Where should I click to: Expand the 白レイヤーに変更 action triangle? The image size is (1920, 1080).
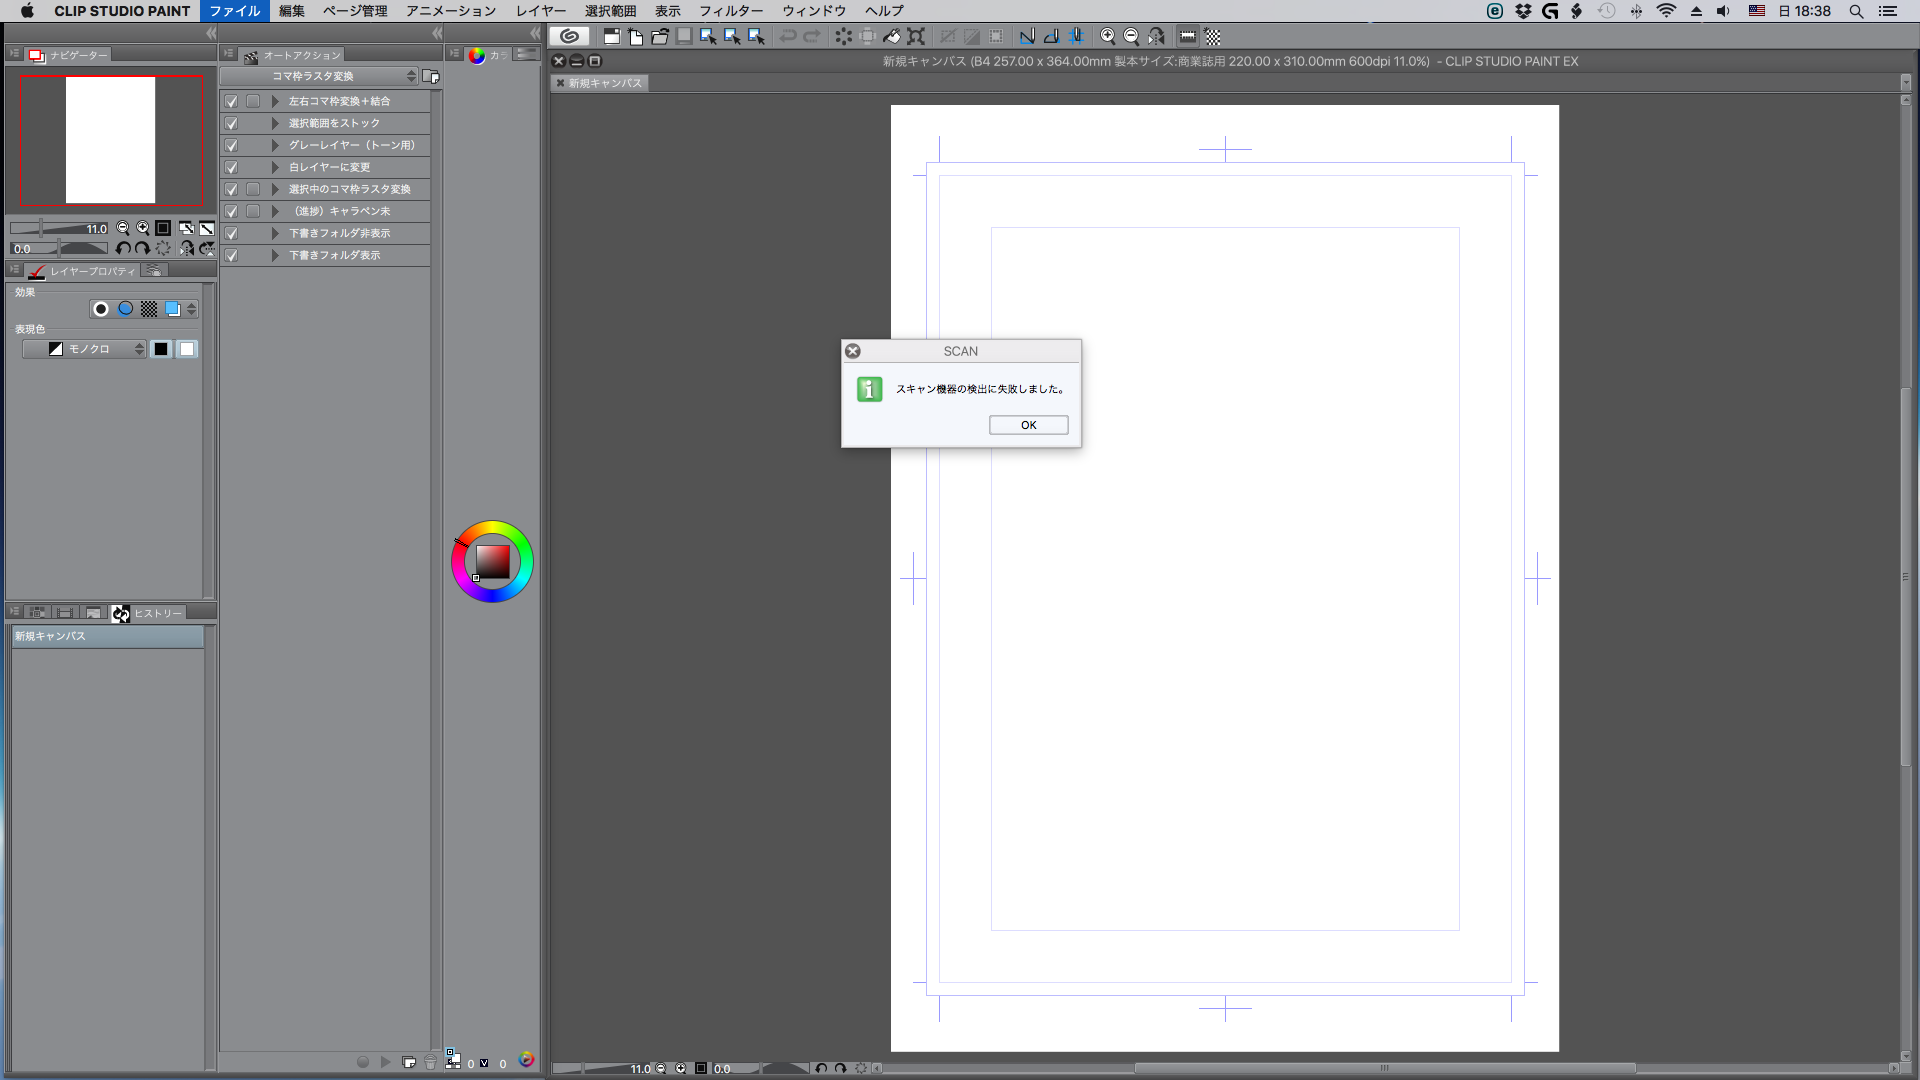point(275,167)
